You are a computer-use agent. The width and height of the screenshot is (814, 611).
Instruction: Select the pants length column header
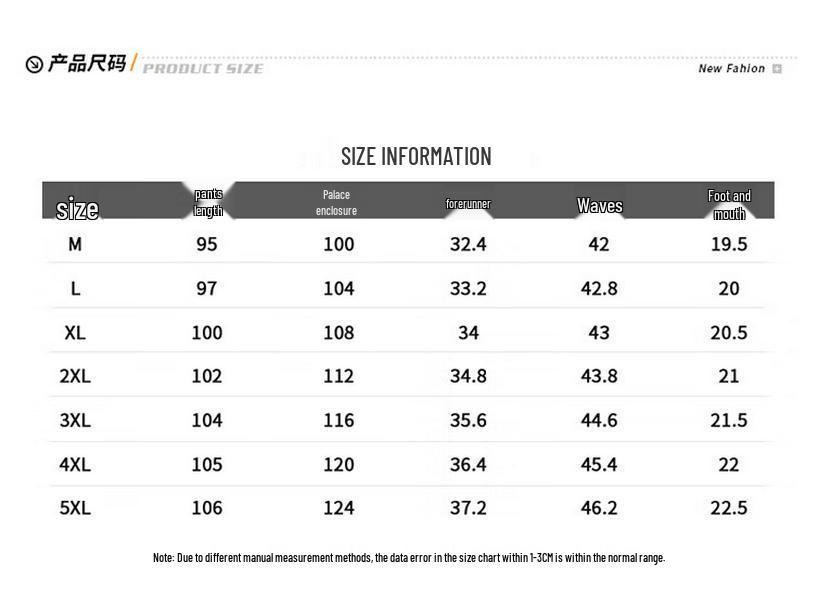point(208,202)
